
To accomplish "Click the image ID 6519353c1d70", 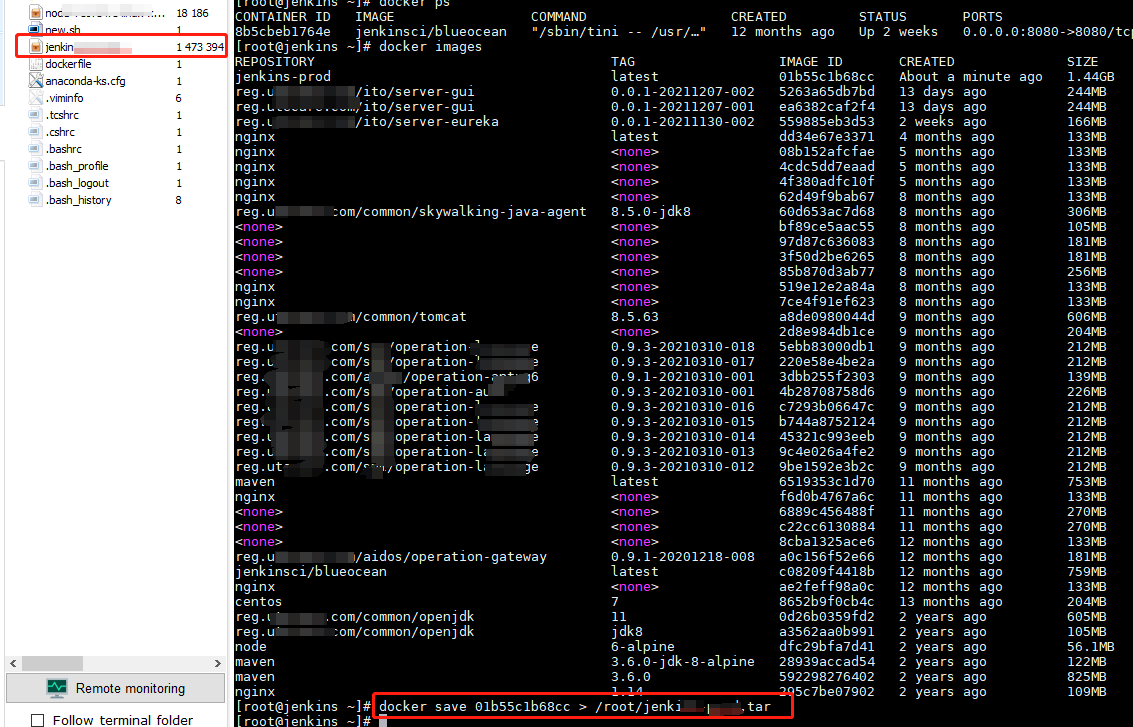I will coord(826,482).
